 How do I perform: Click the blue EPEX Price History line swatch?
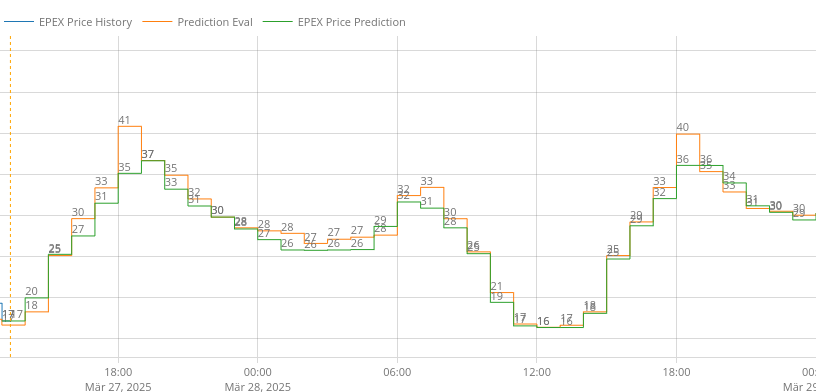[x=19, y=22]
